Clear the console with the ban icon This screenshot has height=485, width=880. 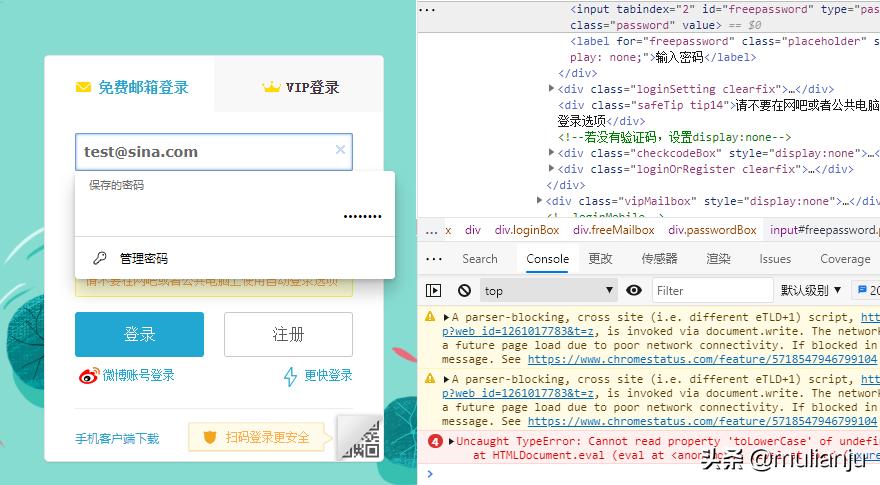point(464,290)
